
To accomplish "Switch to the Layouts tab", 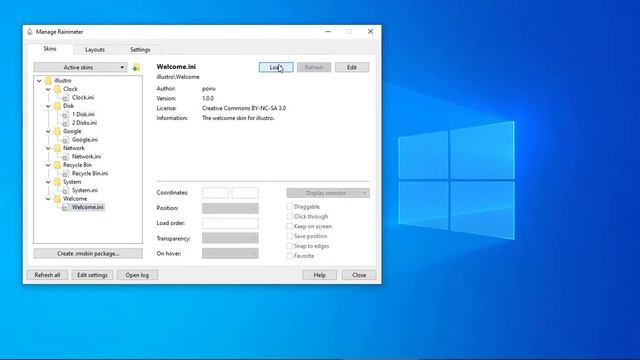I will pyautogui.click(x=95, y=49).
